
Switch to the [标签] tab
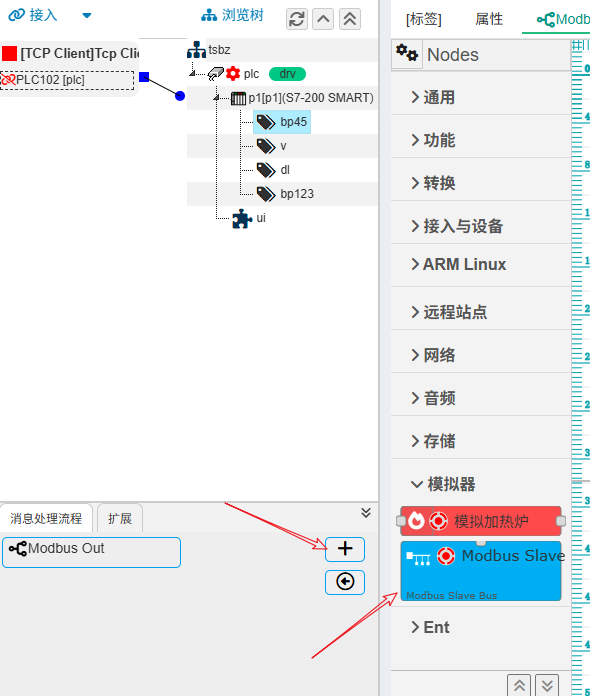click(424, 19)
